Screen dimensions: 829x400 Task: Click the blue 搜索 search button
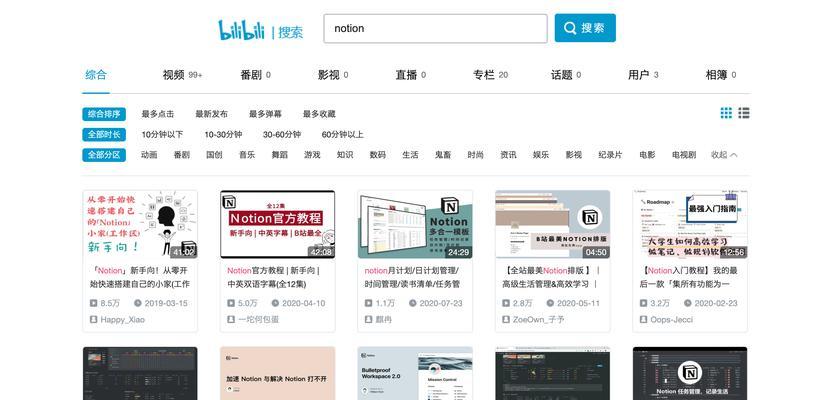(x=585, y=28)
